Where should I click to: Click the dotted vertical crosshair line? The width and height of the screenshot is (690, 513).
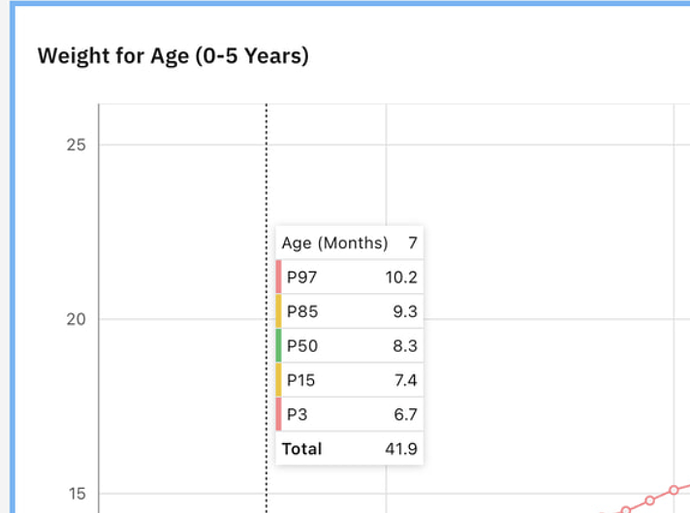tap(267, 160)
